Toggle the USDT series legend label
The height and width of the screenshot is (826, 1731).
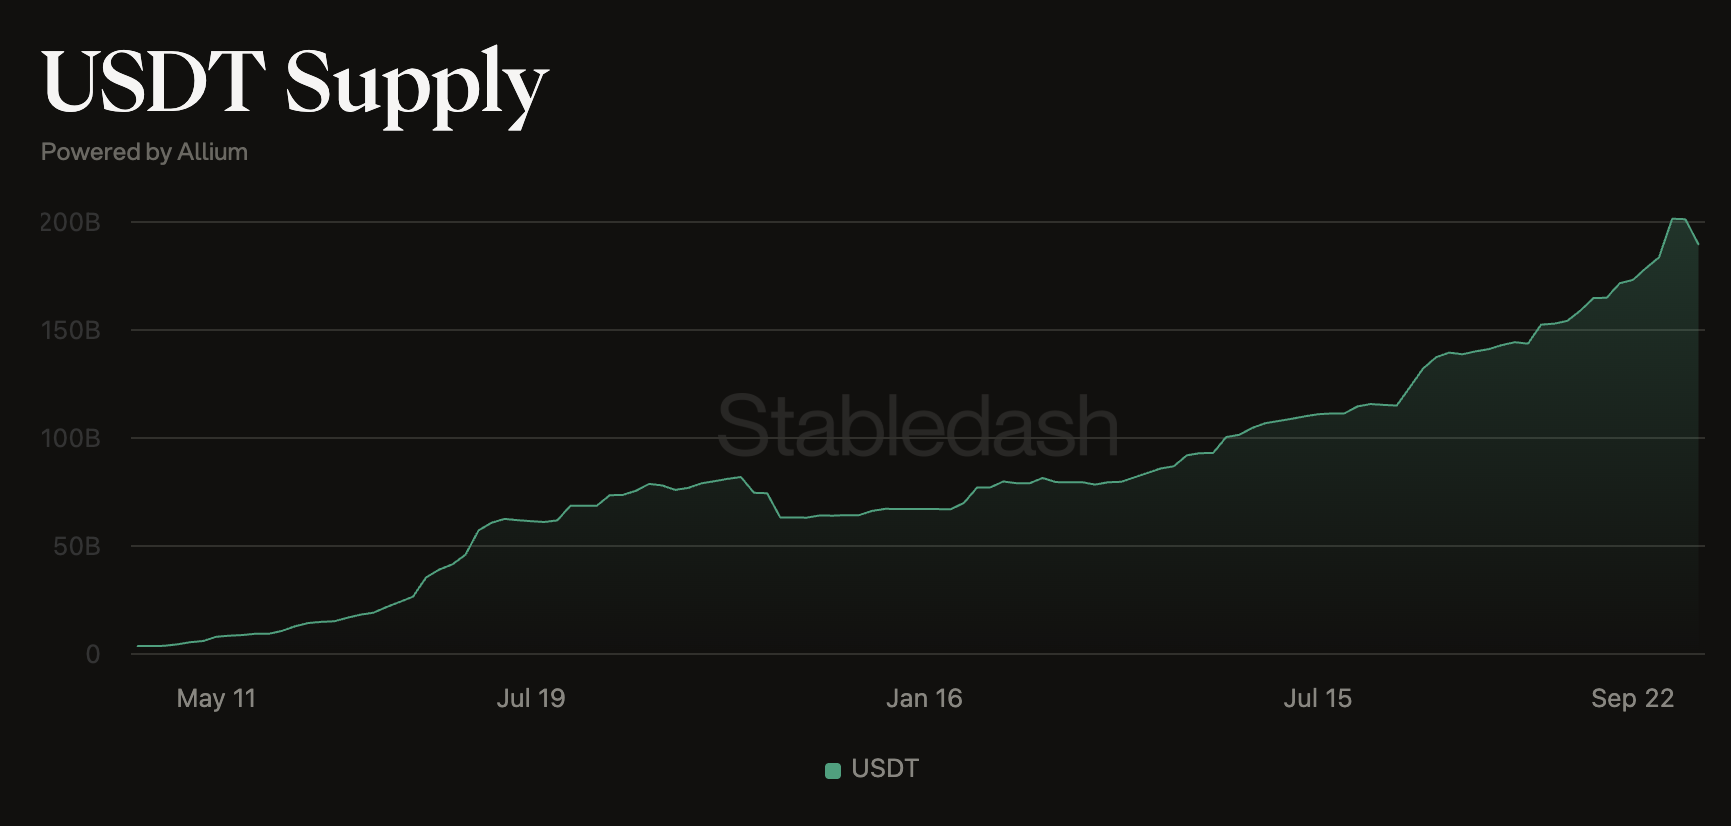884,769
